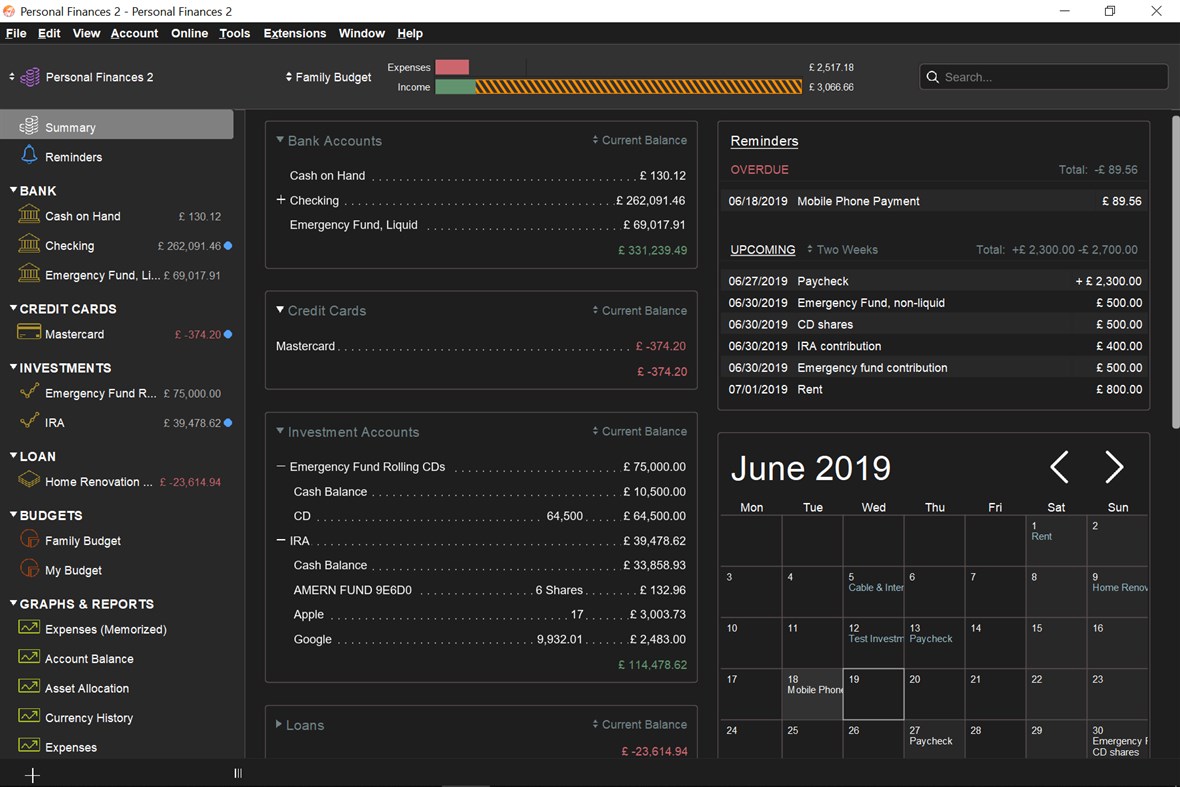The height and width of the screenshot is (787, 1180).
Task: Click the Reminders bell icon
Action: coord(29,155)
